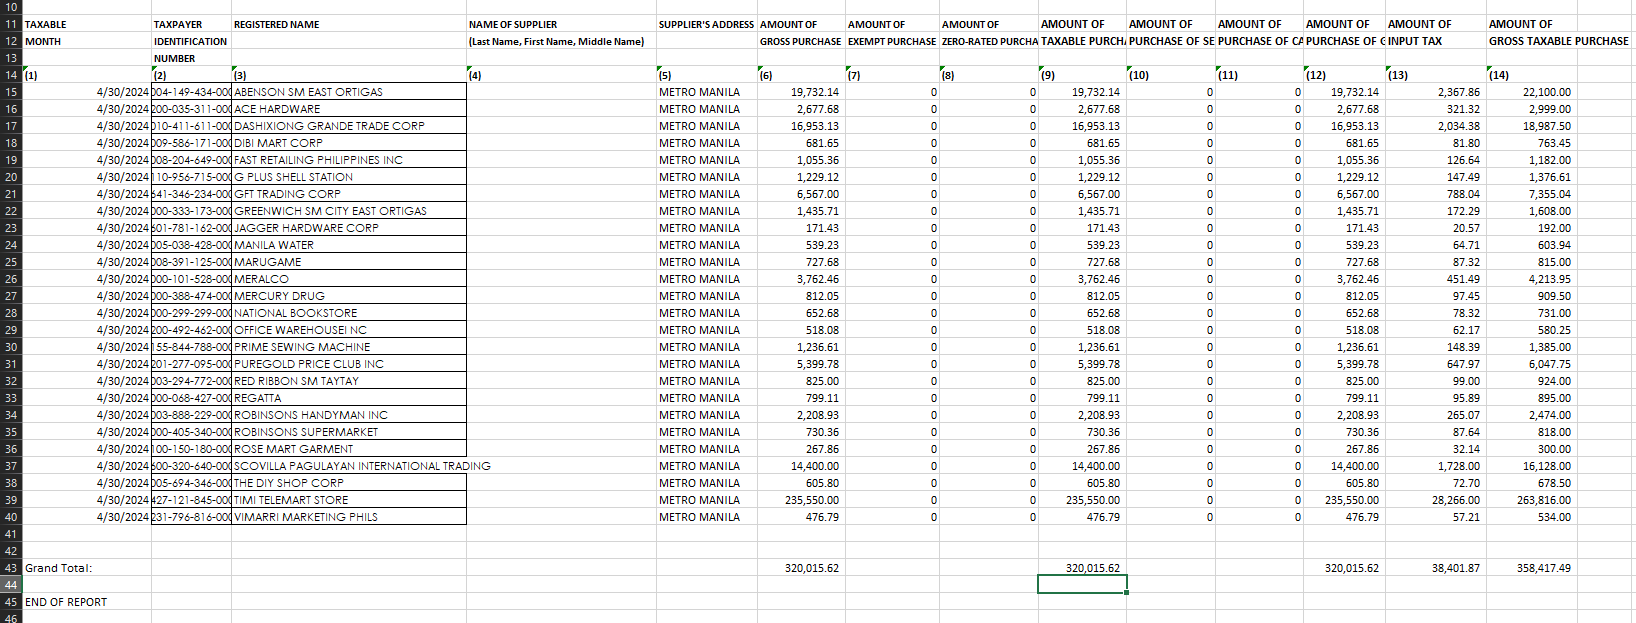The height and width of the screenshot is (623, 1636).
Task: Select THE DIY SHOP CORP cell
Action: point(349,483)
